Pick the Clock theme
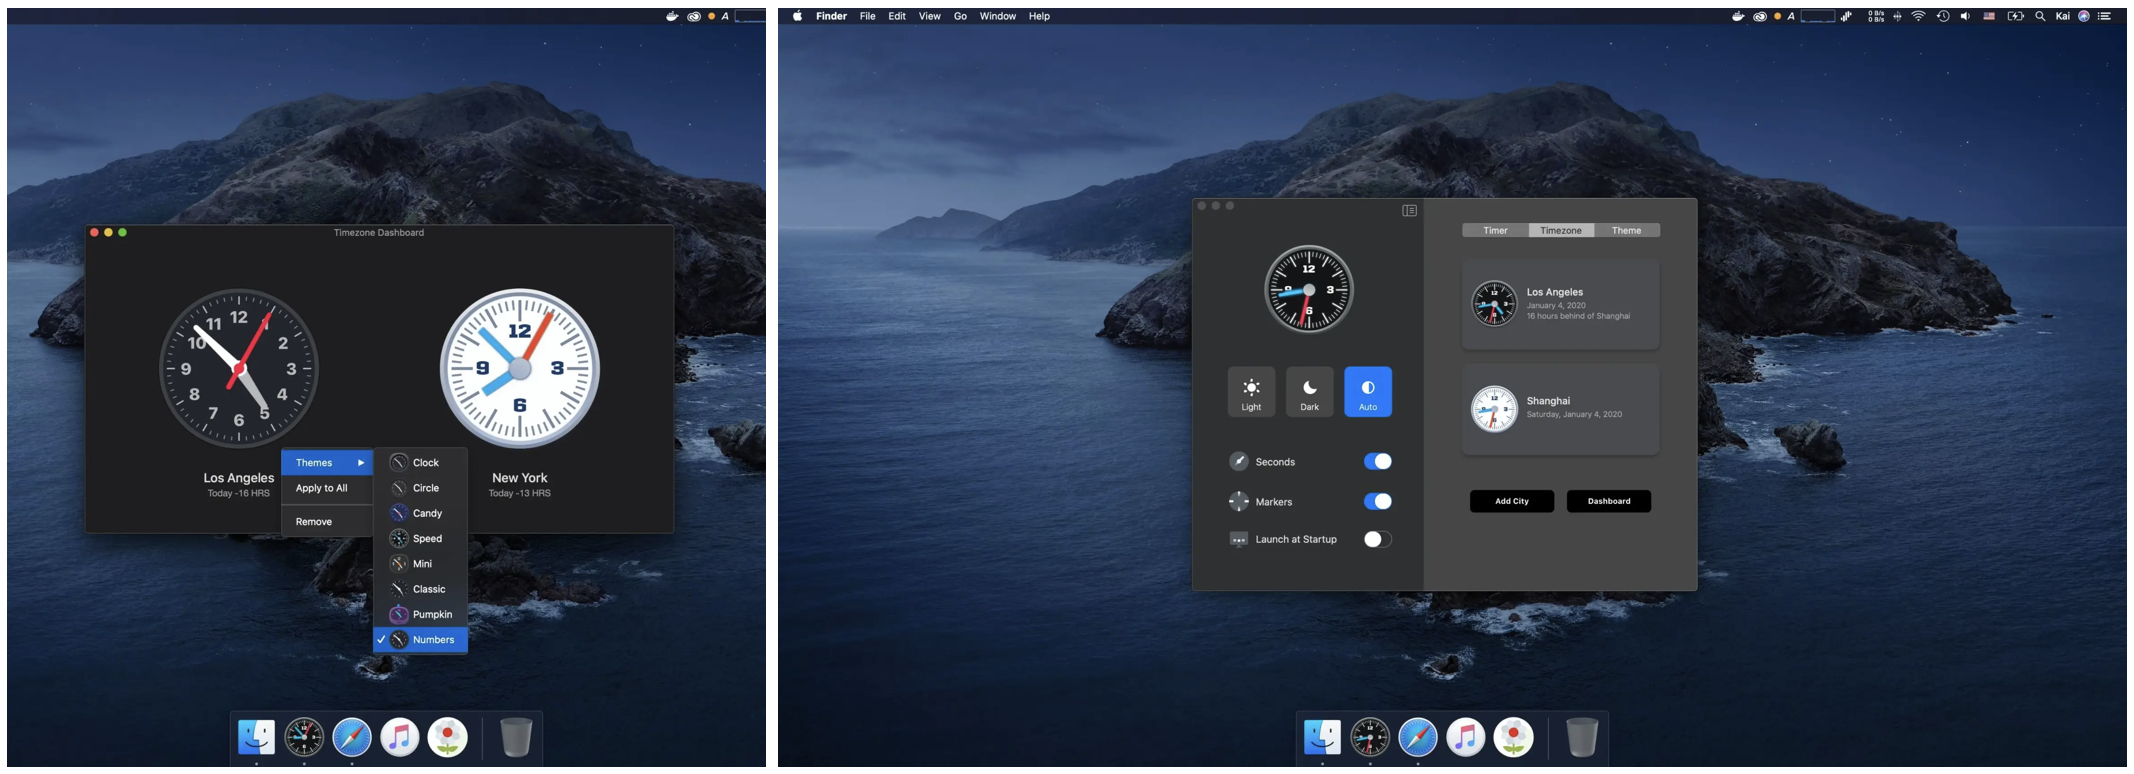Image resolution: width=2134 pixels, height=774 pixels. (x=420, y=462)
